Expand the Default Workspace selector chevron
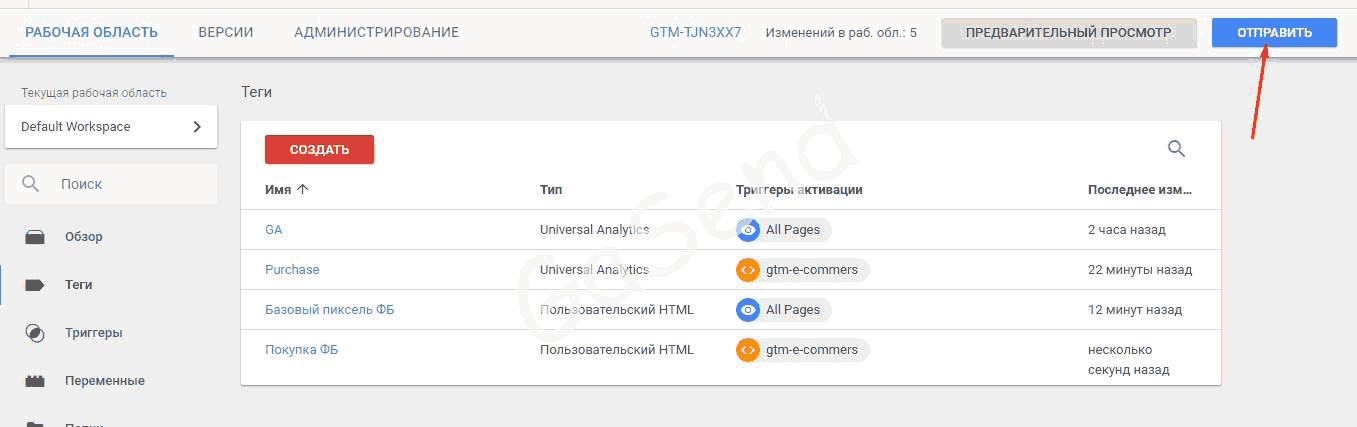Image resolution: width=1357 pixels, height=427 pixels. coord(197,127)
